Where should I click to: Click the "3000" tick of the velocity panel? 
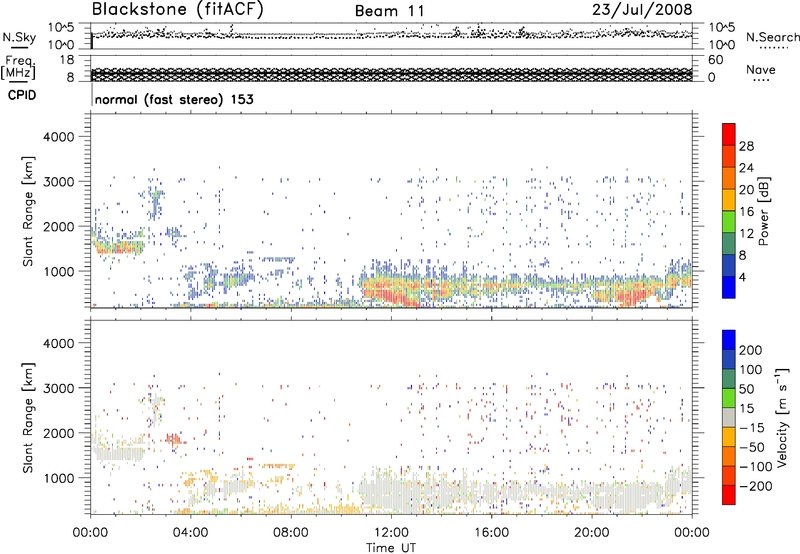pos(58,388)
